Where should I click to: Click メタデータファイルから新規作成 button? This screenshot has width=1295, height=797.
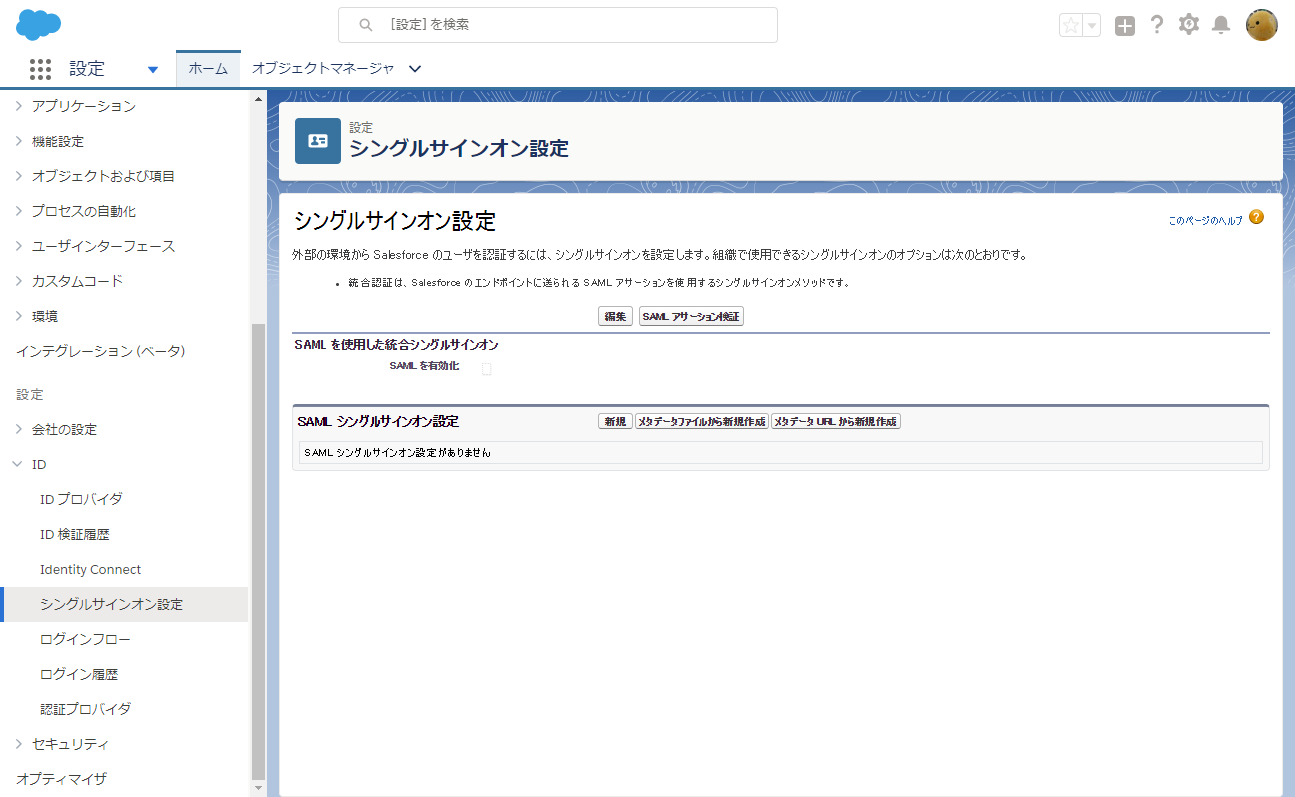pyautogui.click(x=702, y=422)
